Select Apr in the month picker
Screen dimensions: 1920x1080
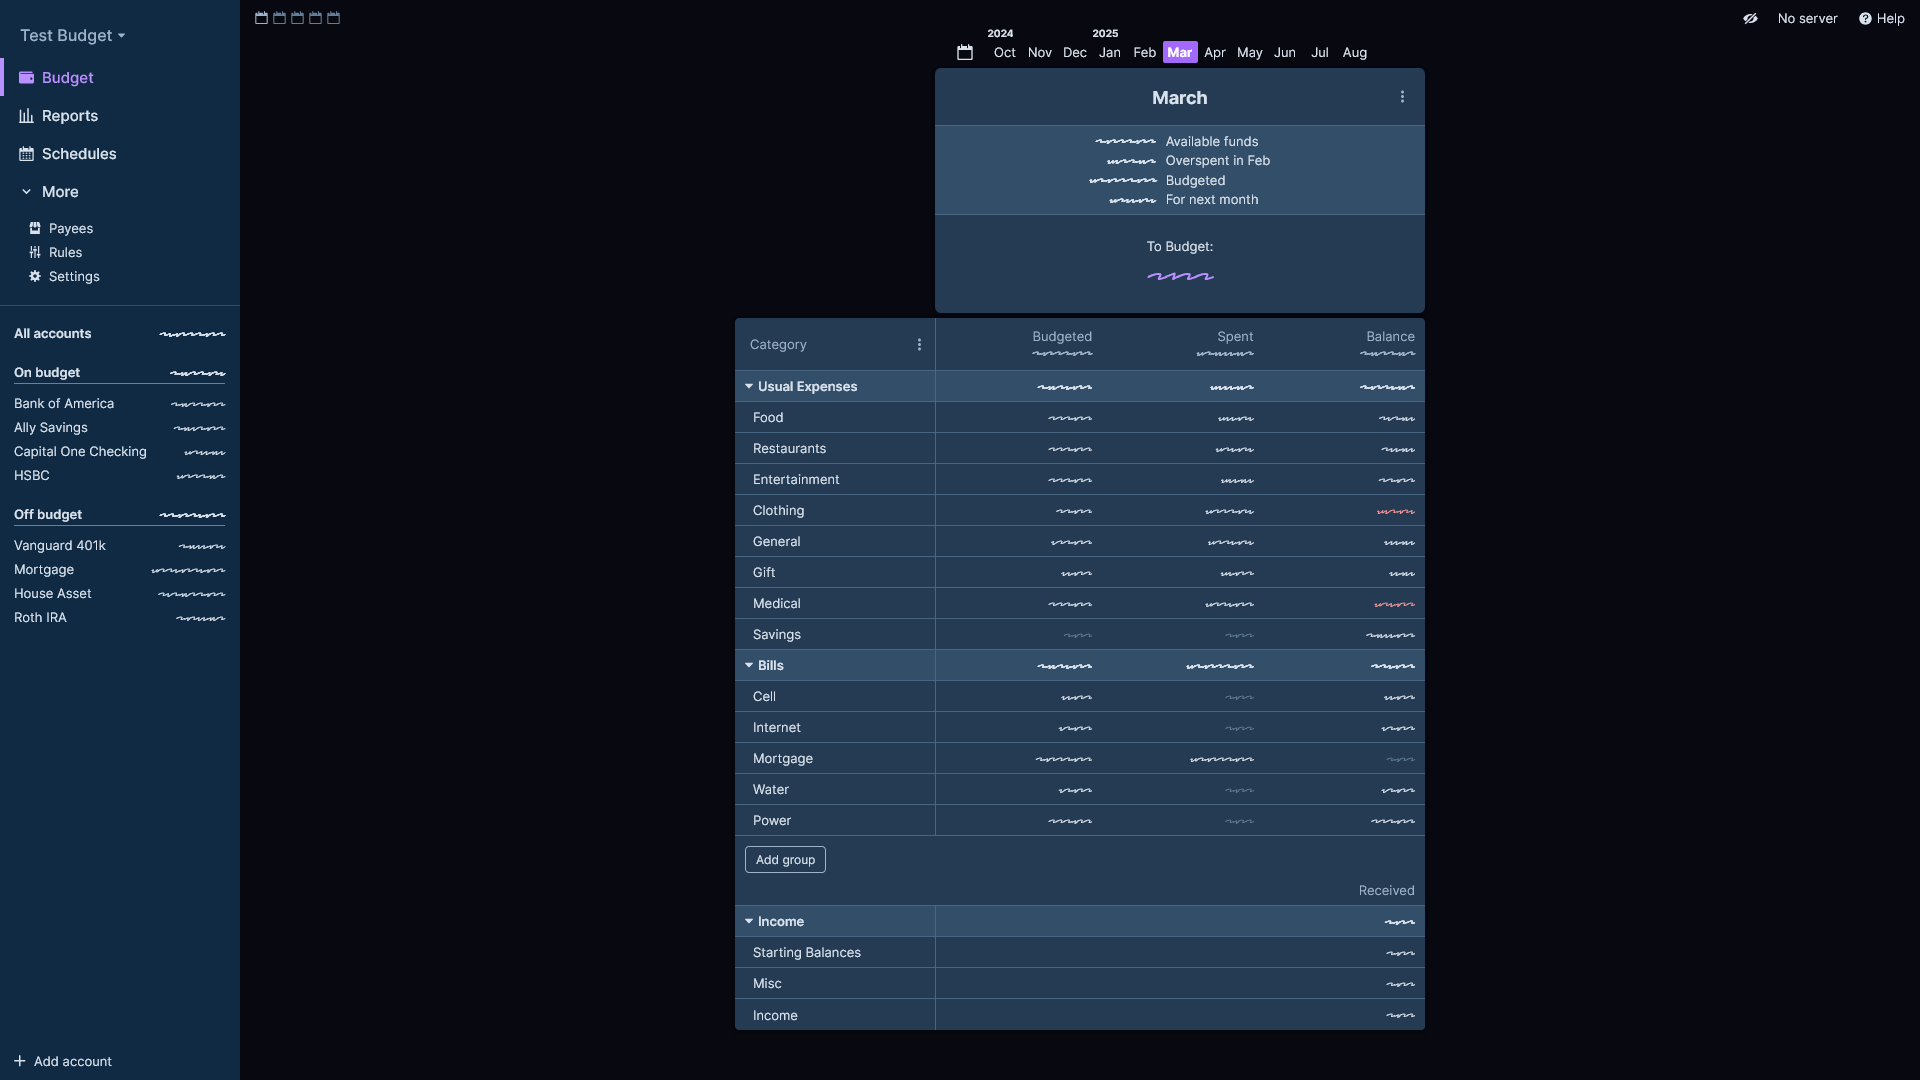[x=1214, y=53]
